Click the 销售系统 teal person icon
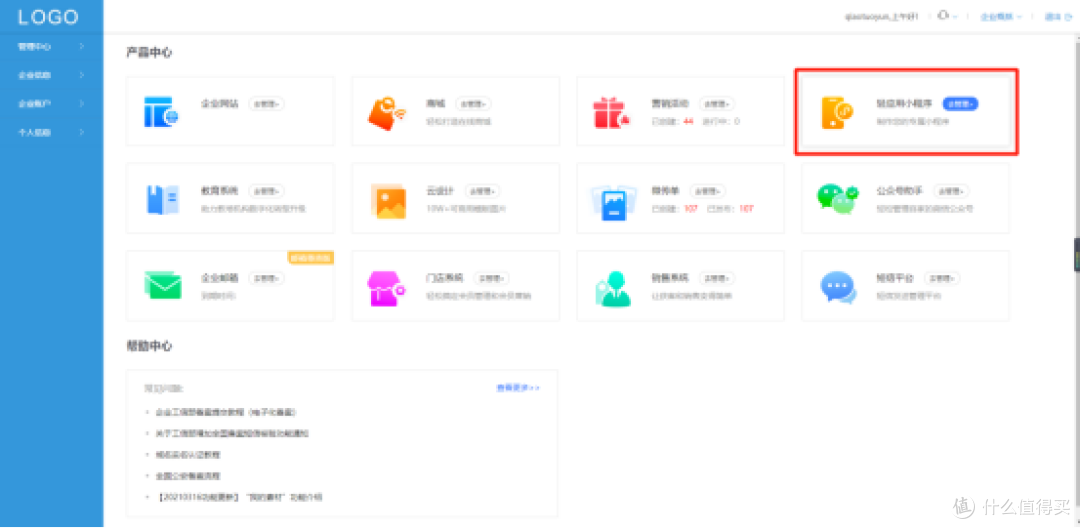The image size is (1080, 529). click(612, 288)
